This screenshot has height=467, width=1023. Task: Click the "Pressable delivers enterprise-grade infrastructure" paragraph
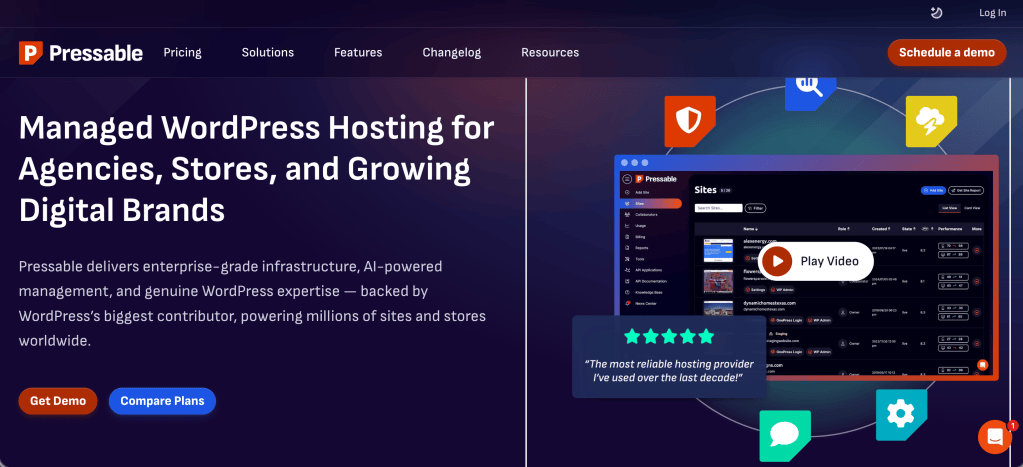(x=252, y=304)
